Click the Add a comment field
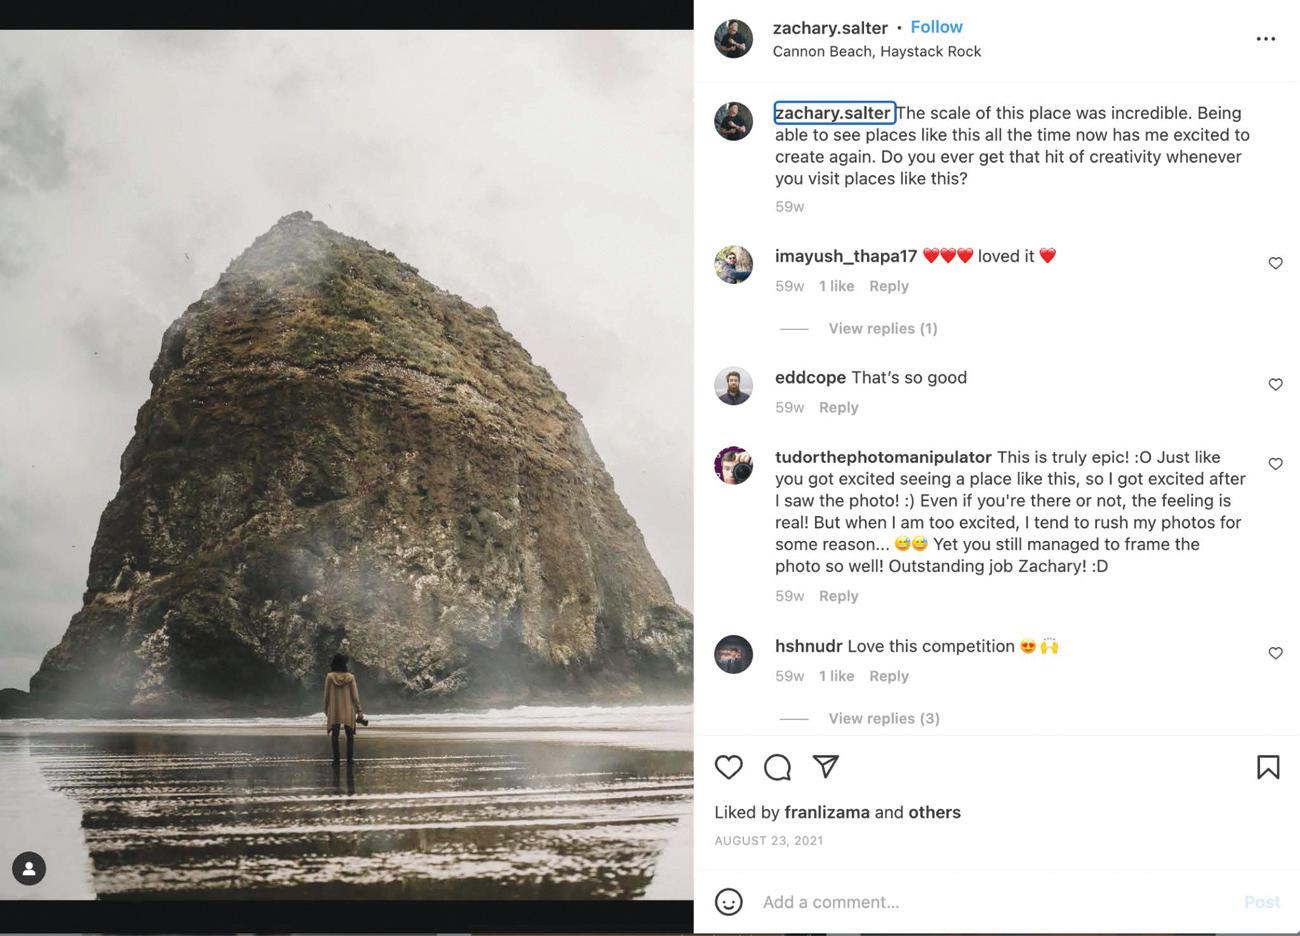This screenshot has height=936, width=1300. tap(990, 902)
